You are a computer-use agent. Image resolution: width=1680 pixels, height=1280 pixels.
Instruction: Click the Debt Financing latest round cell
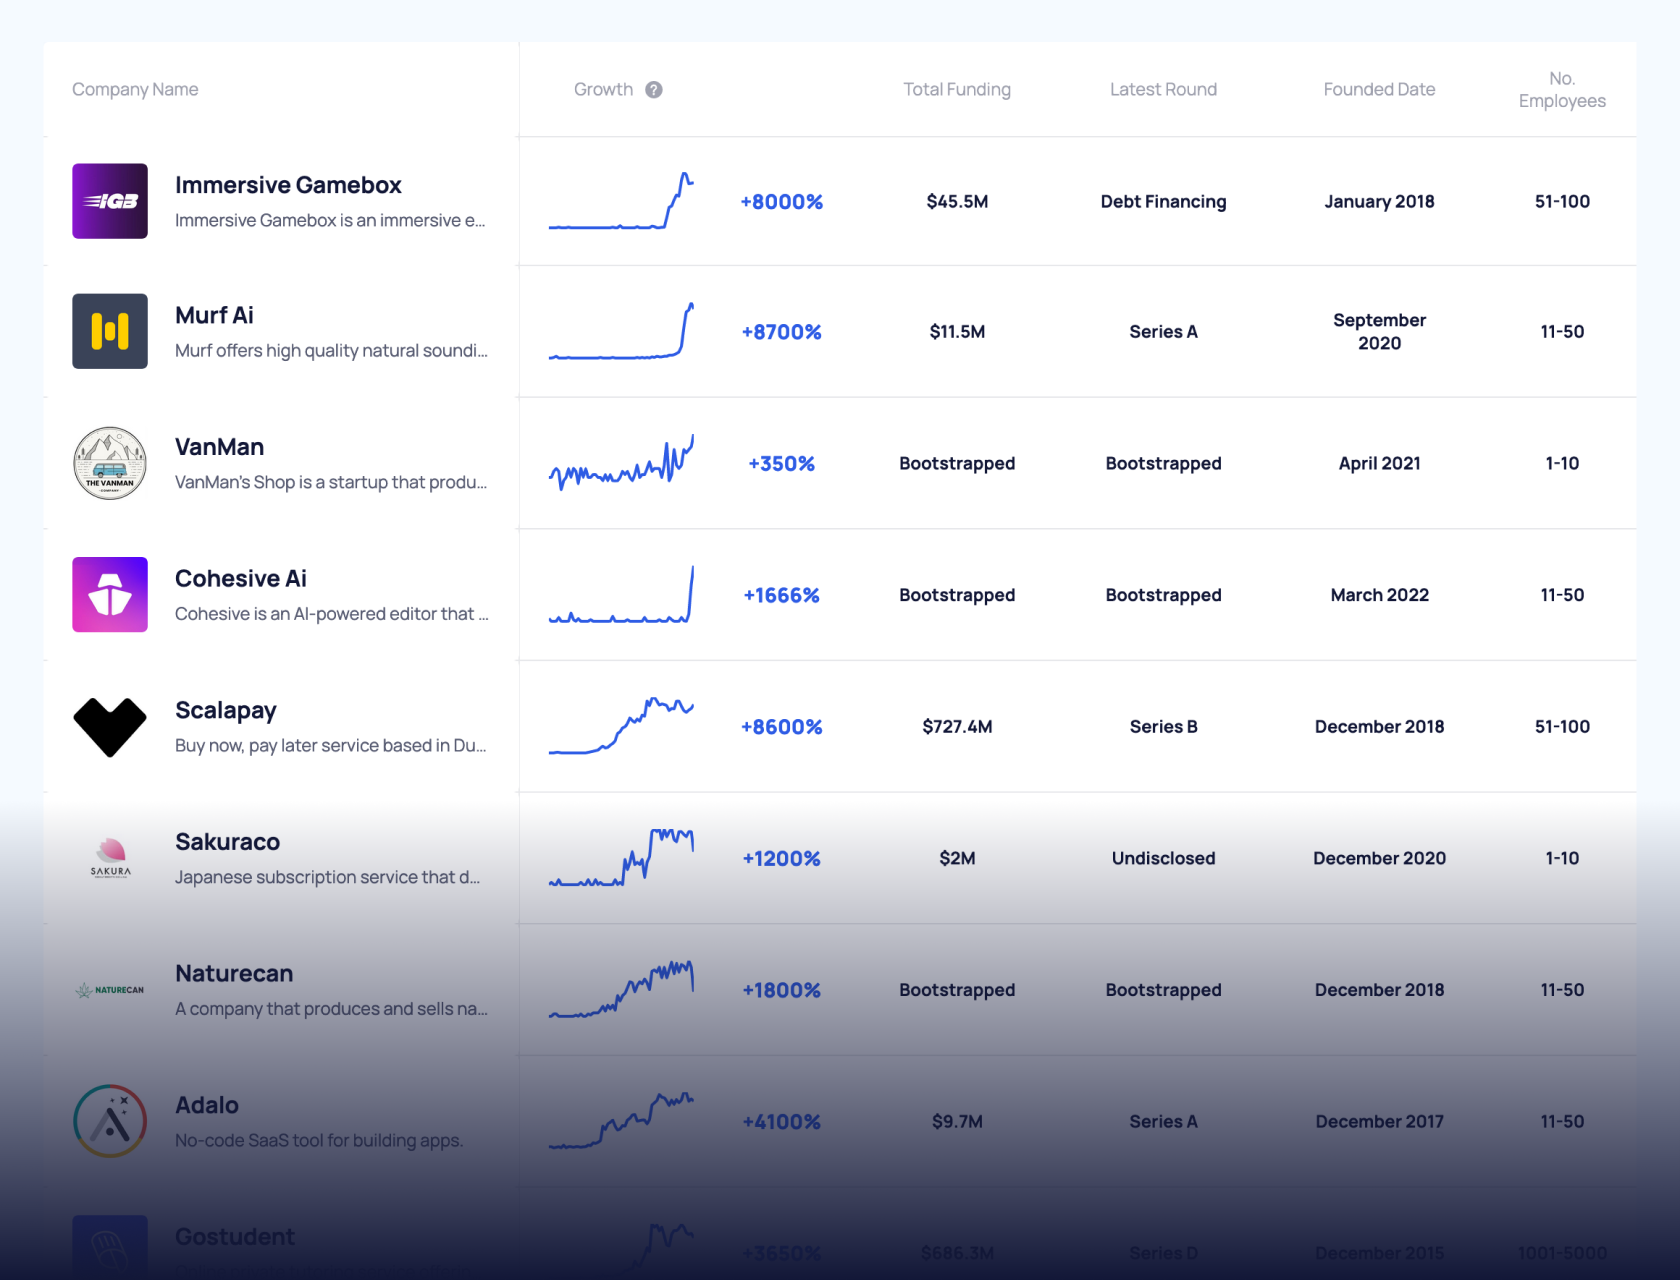[x=1163, y=202]
